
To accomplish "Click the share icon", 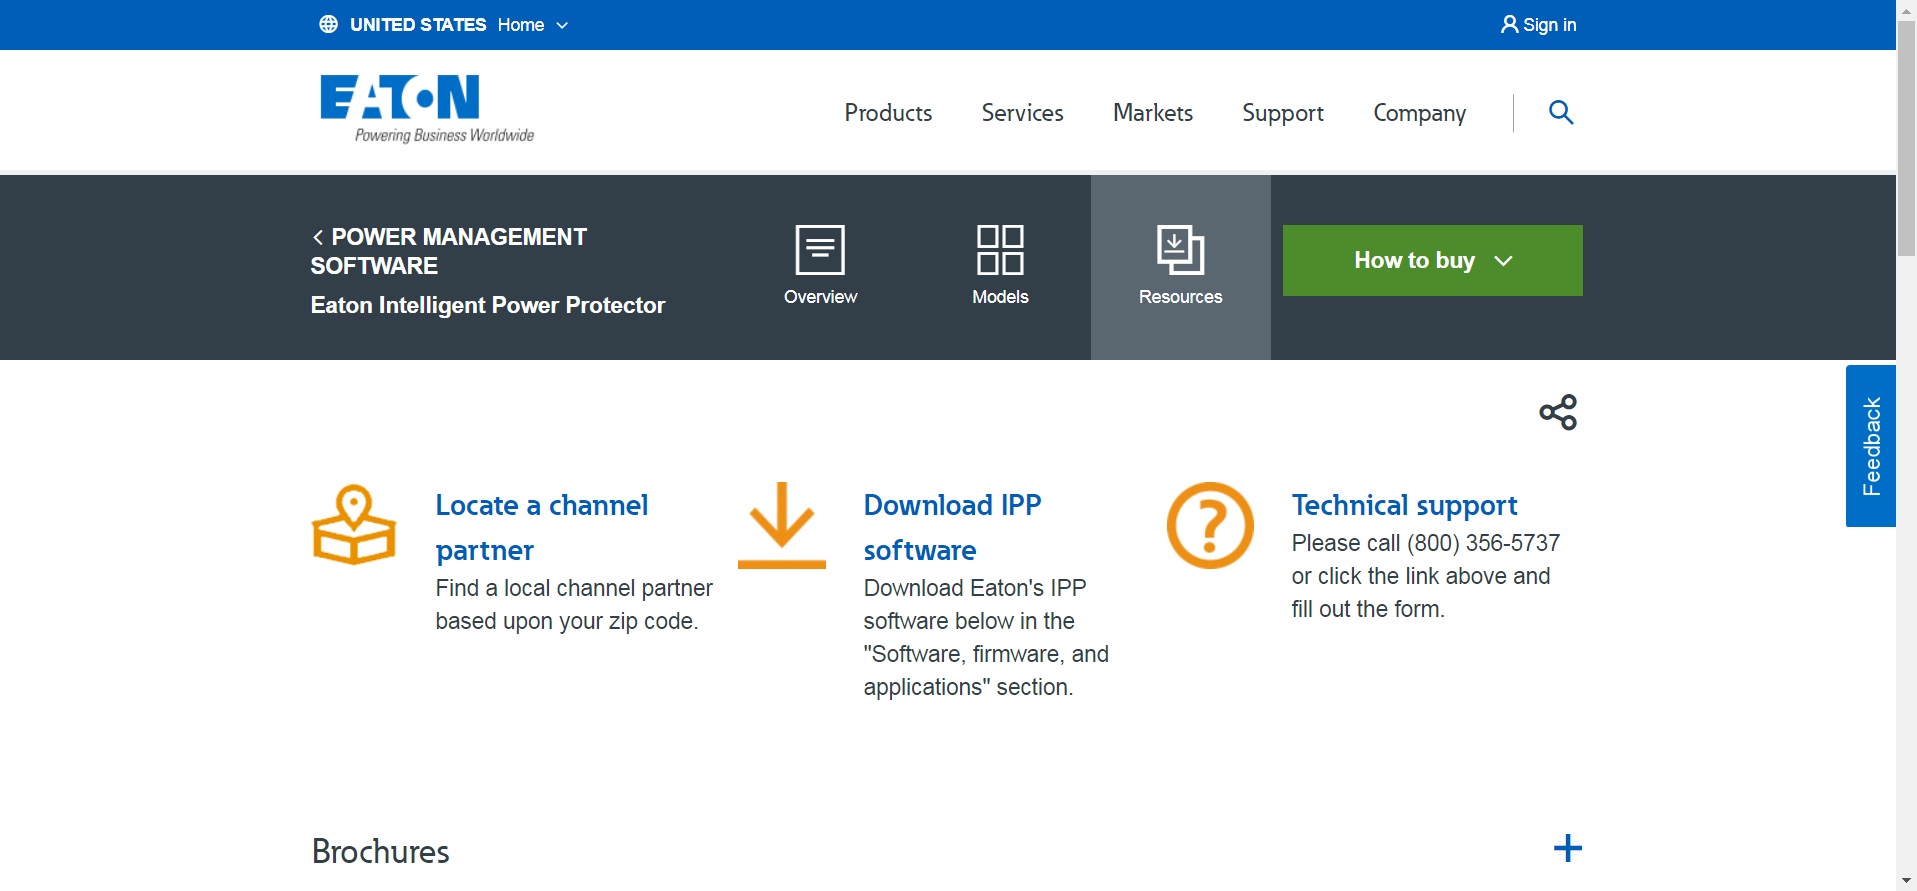I will 1558,412.
